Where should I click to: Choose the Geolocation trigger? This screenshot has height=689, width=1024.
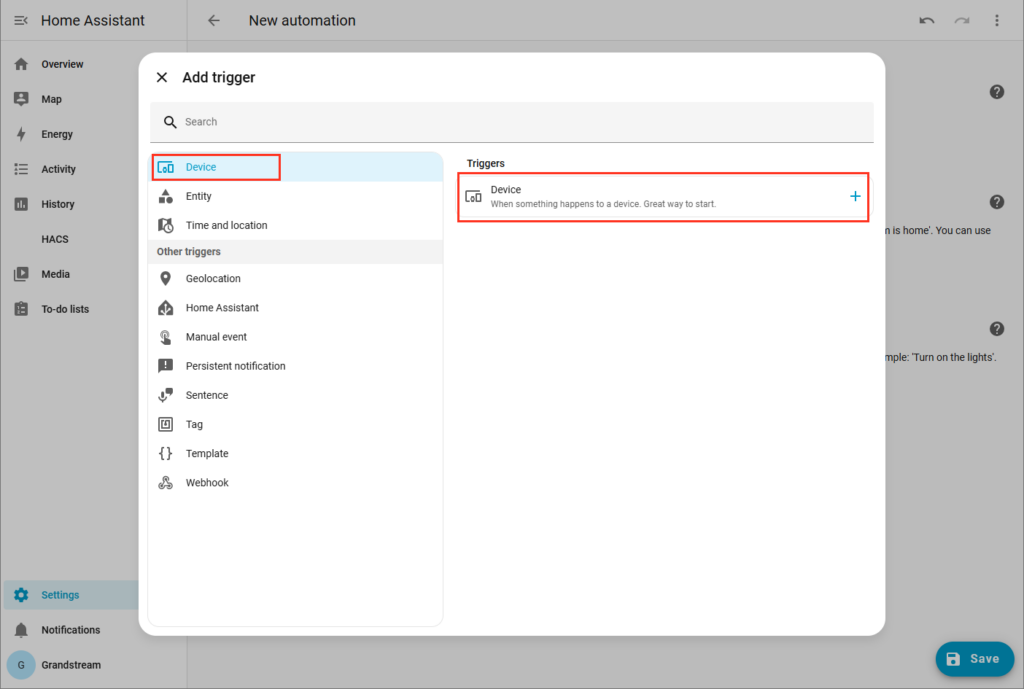pyautogui.click(x=296, y=278)
